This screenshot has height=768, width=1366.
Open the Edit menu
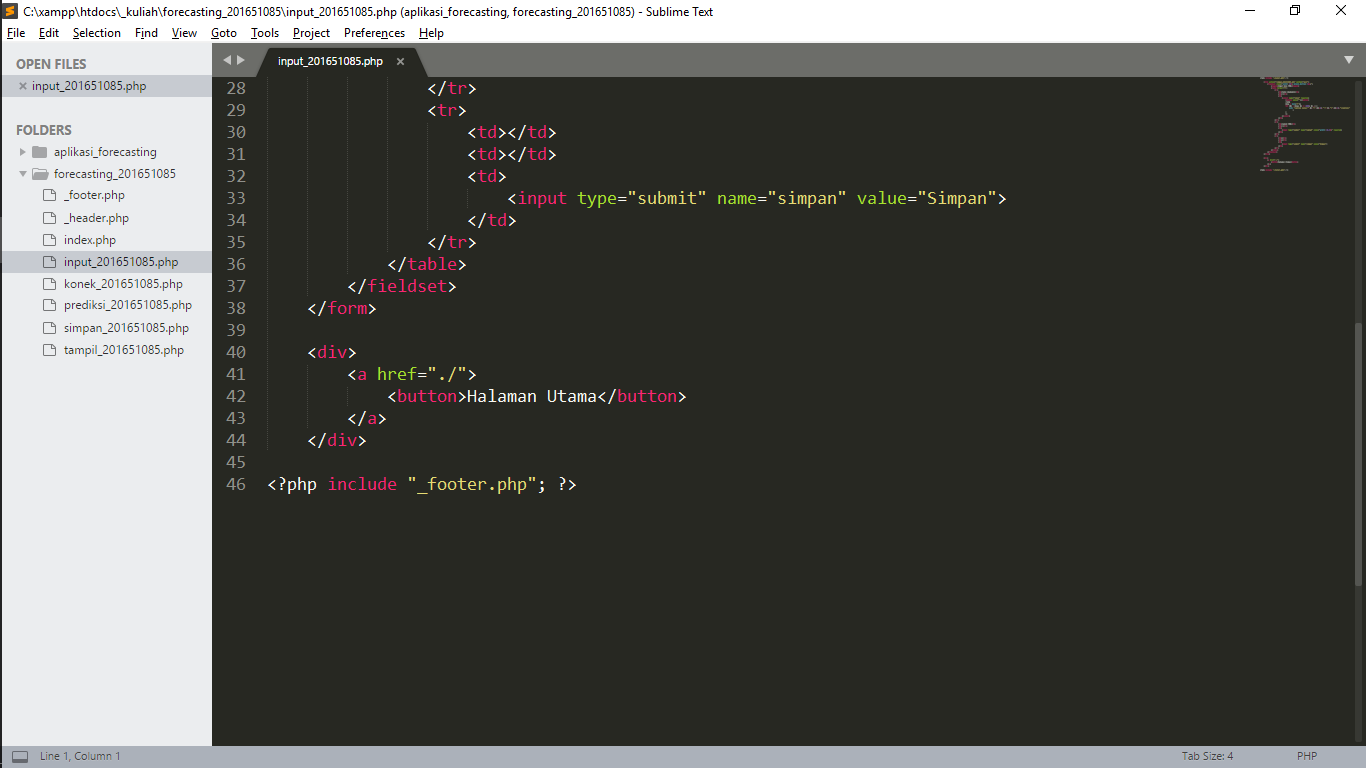[x=49, y=33]
